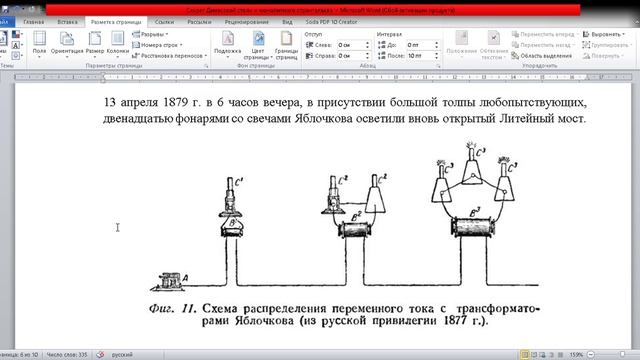Click the zoom slider handle
This screenshot has height=360, width=640.
tap(622, 355)
